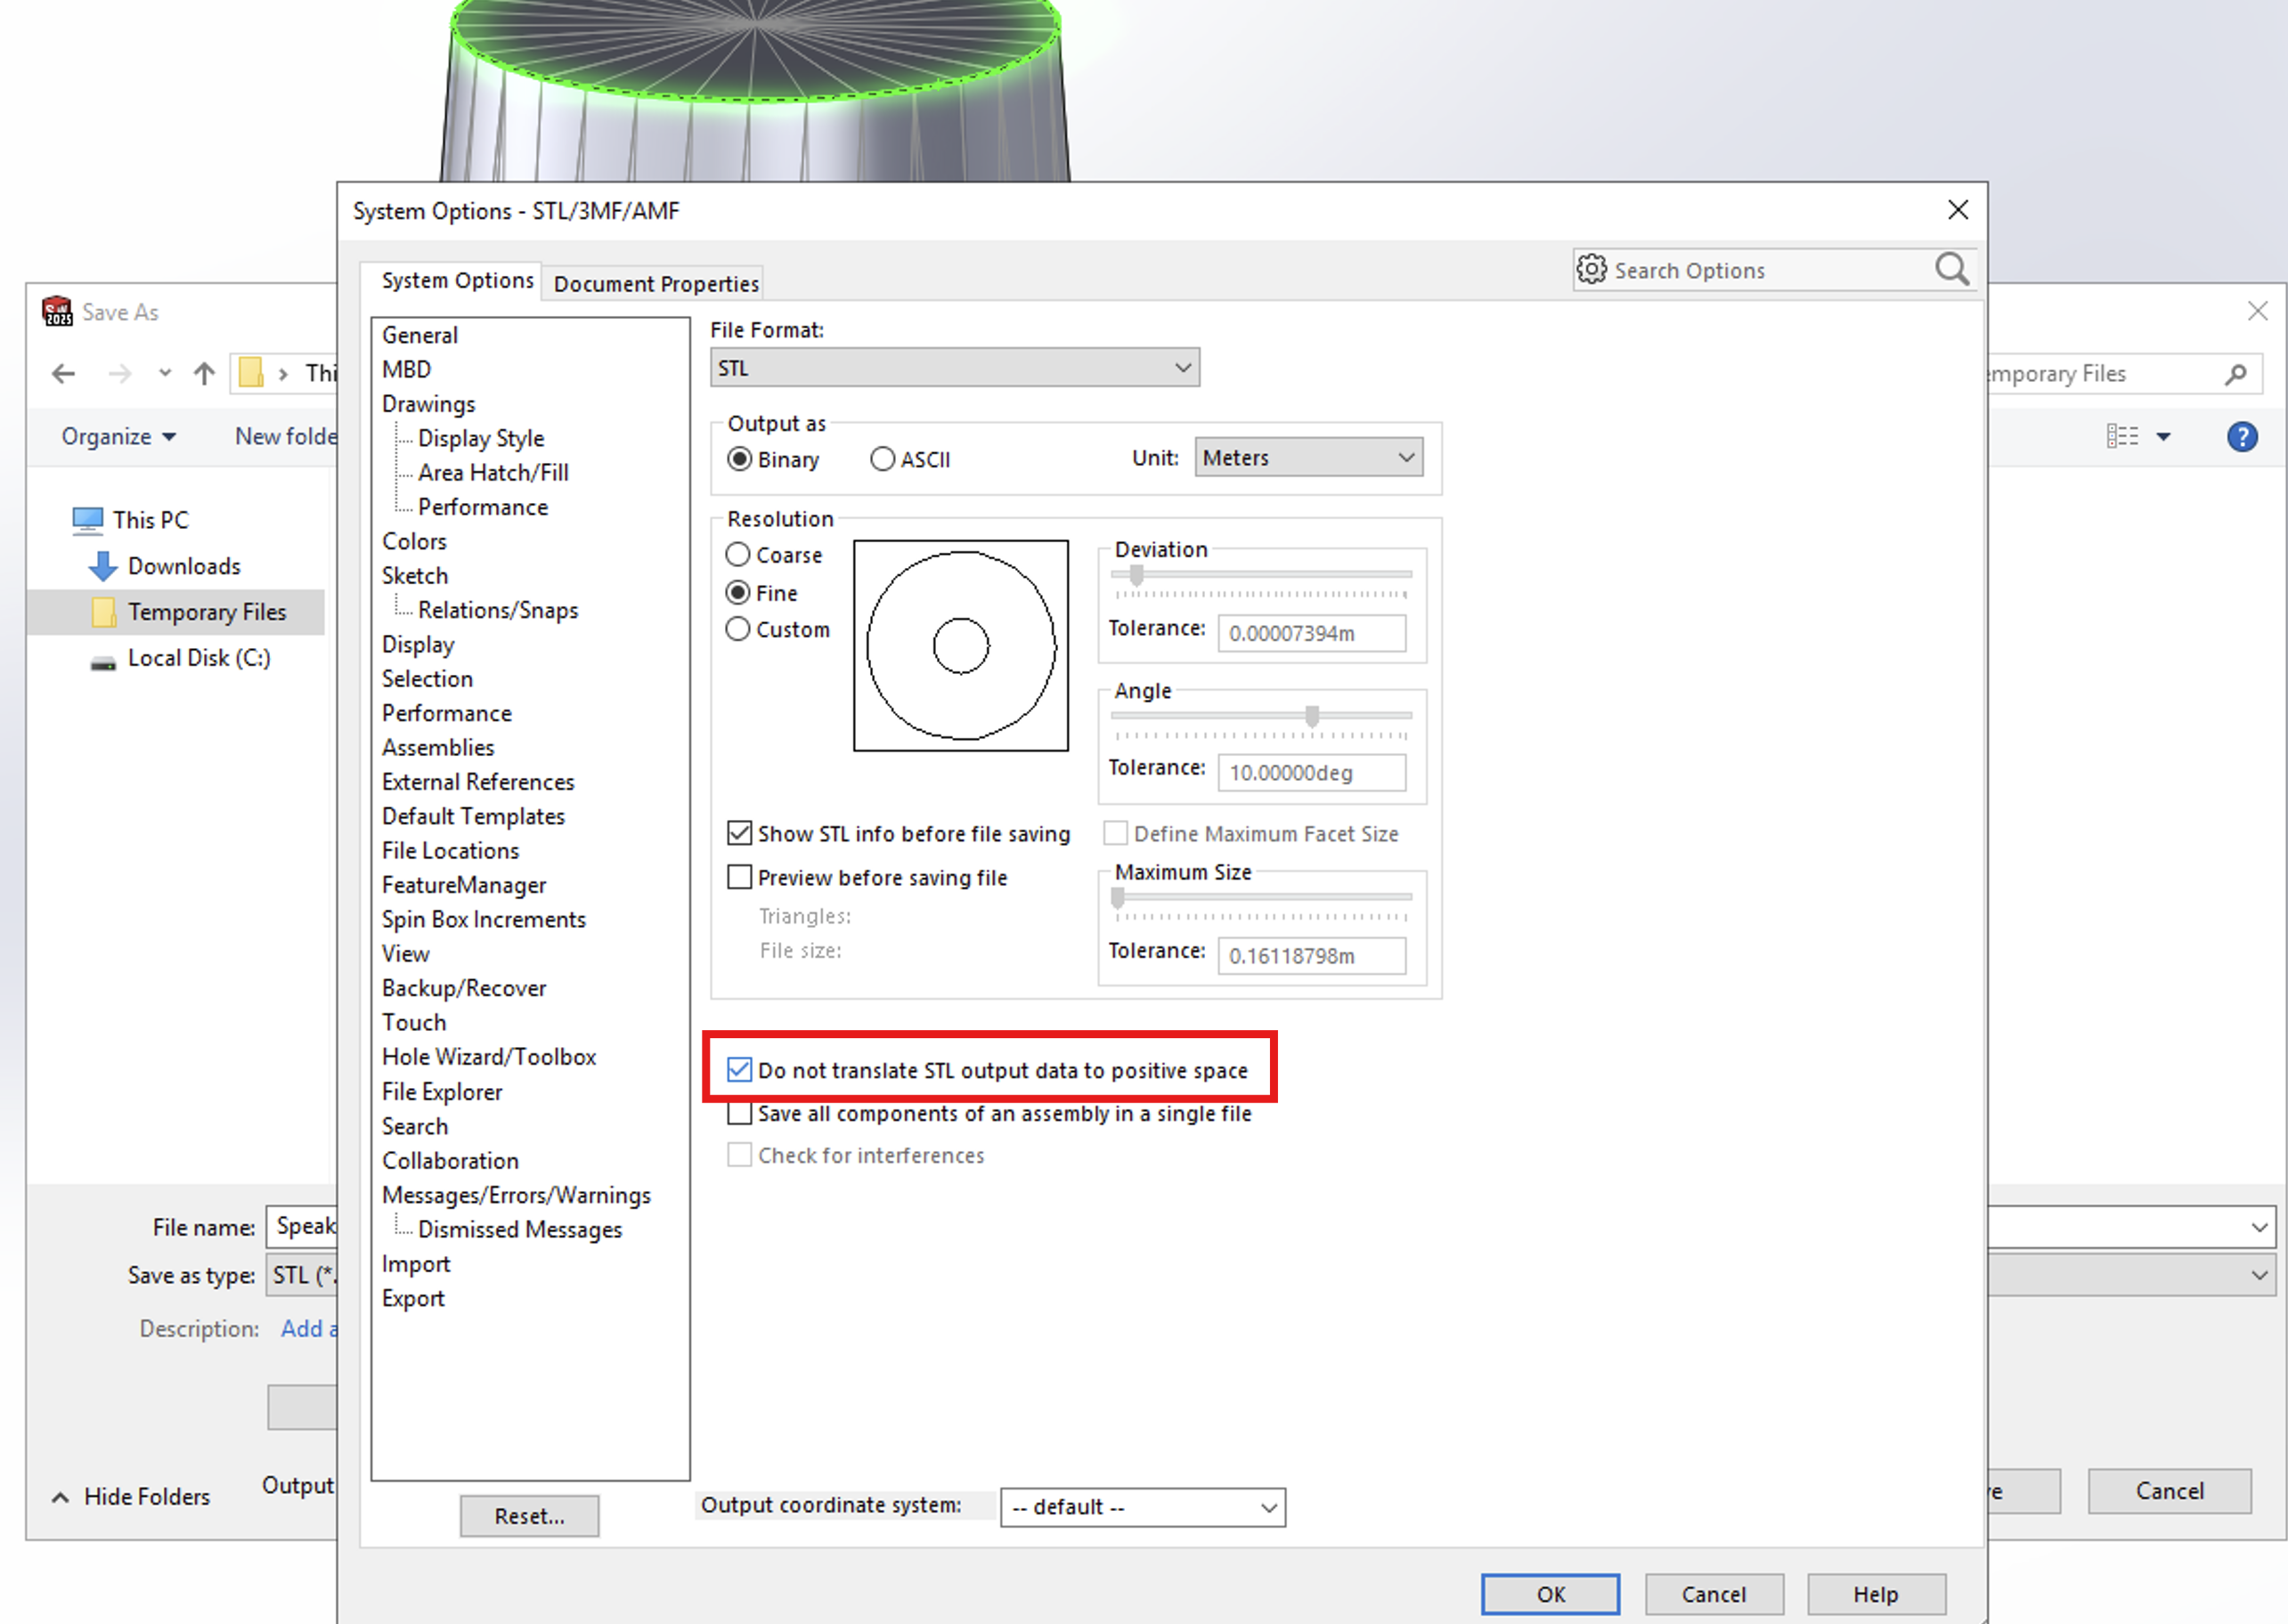Select Hole Wizard/Toolbox category
This screenshot has height=1624, width=2288.
click(x=489, y=1058)
